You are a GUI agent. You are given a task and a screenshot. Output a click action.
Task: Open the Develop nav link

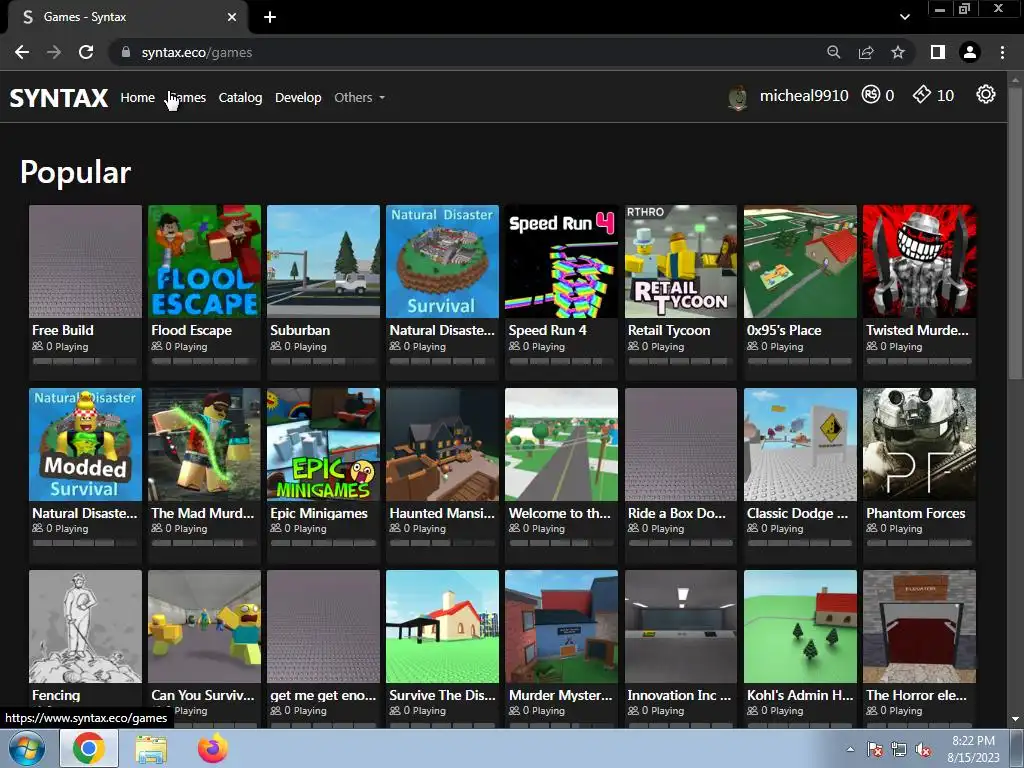click(298, 97)
